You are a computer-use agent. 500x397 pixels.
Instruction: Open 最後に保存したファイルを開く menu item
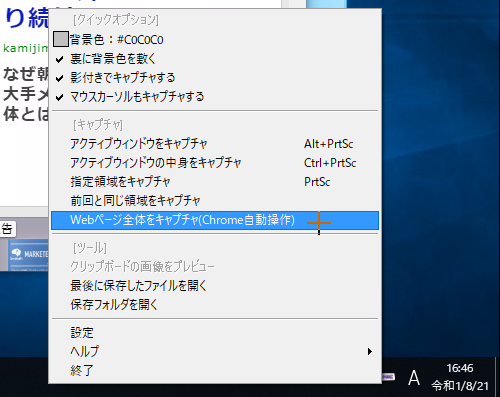(x=215, y=286)
